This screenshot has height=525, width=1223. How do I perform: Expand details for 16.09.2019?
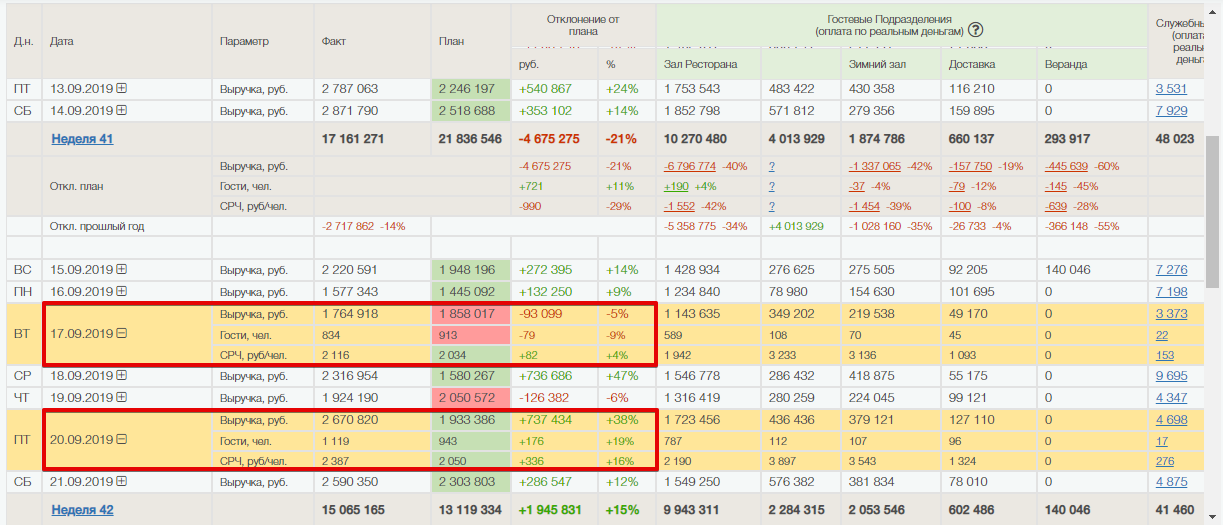tap(122, 292)
